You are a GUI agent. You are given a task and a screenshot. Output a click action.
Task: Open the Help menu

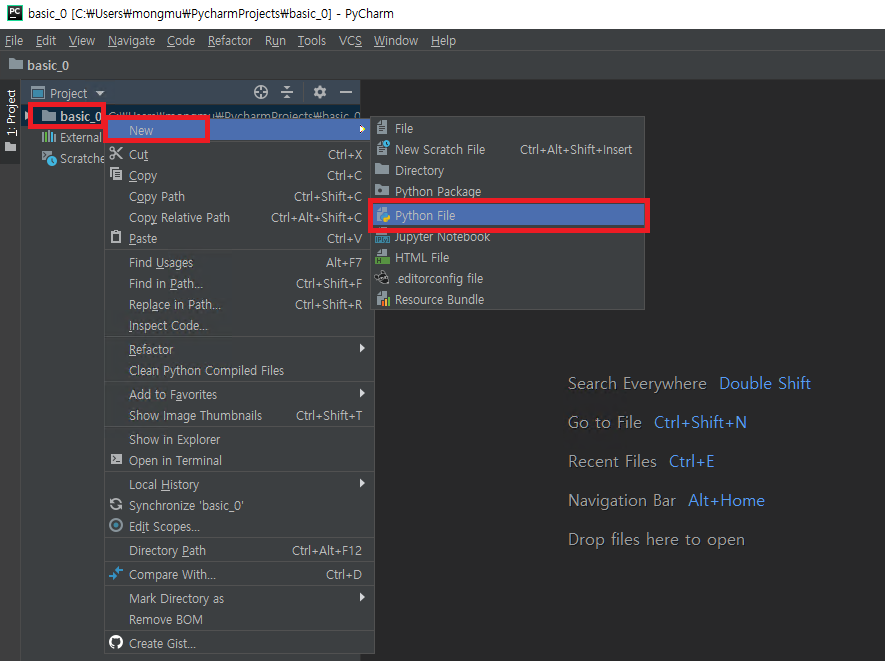click(443, 41)
